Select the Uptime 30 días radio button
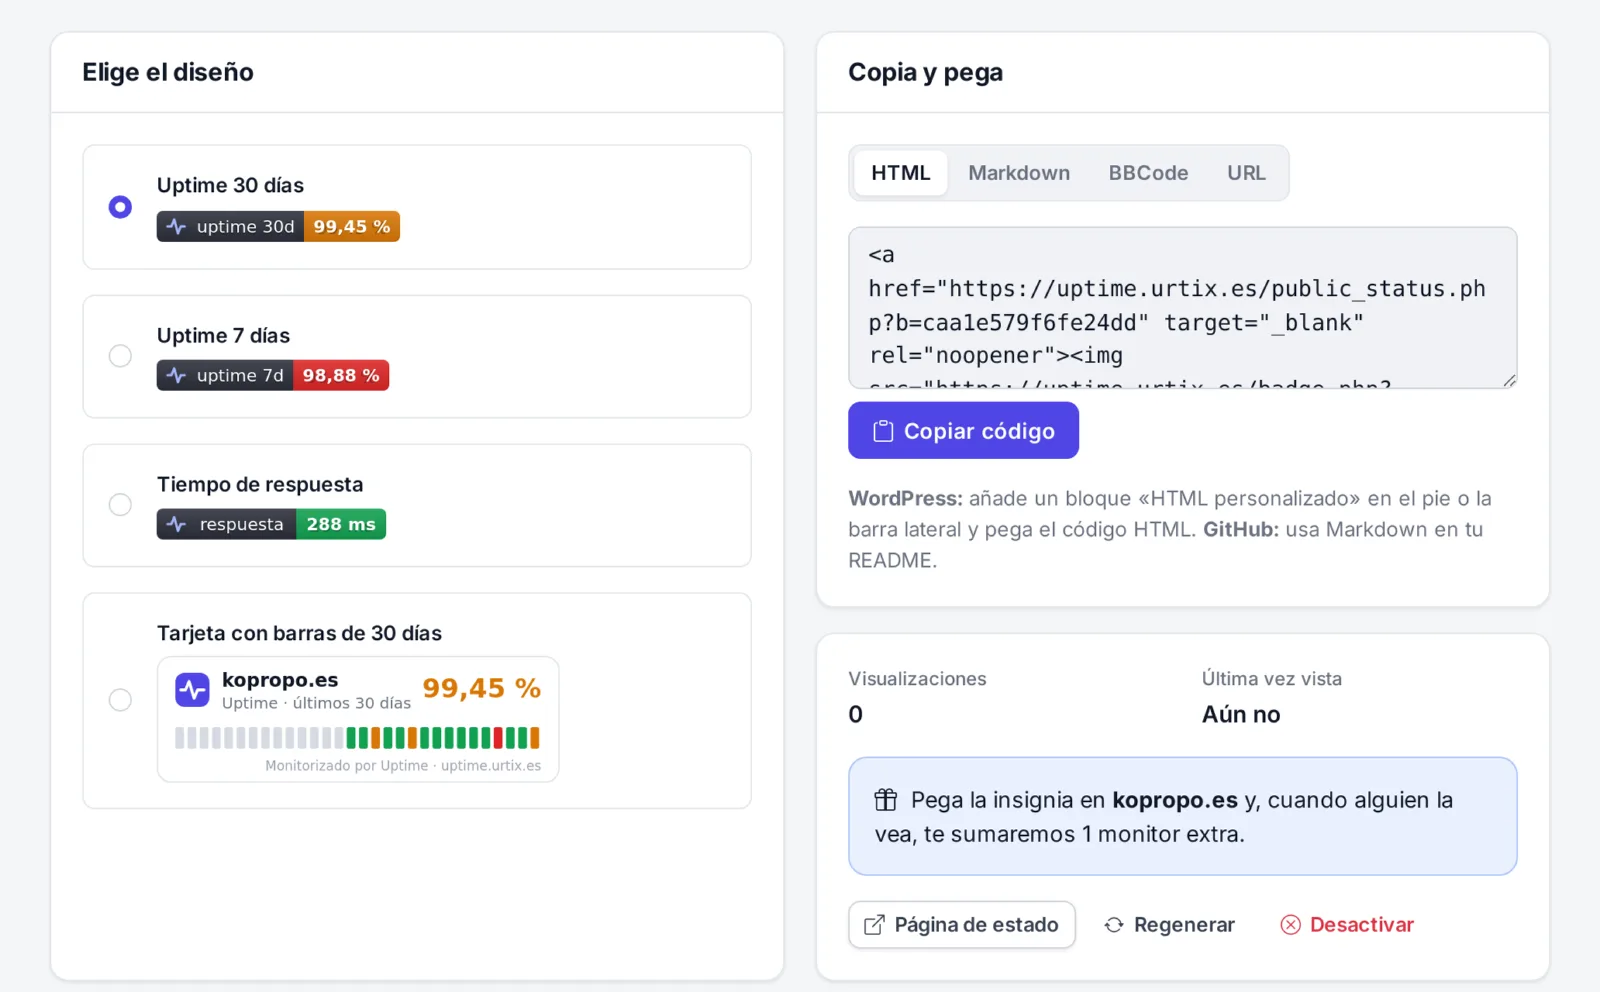The height and width of the screenshot is (992, 1600). pos(120,207)
